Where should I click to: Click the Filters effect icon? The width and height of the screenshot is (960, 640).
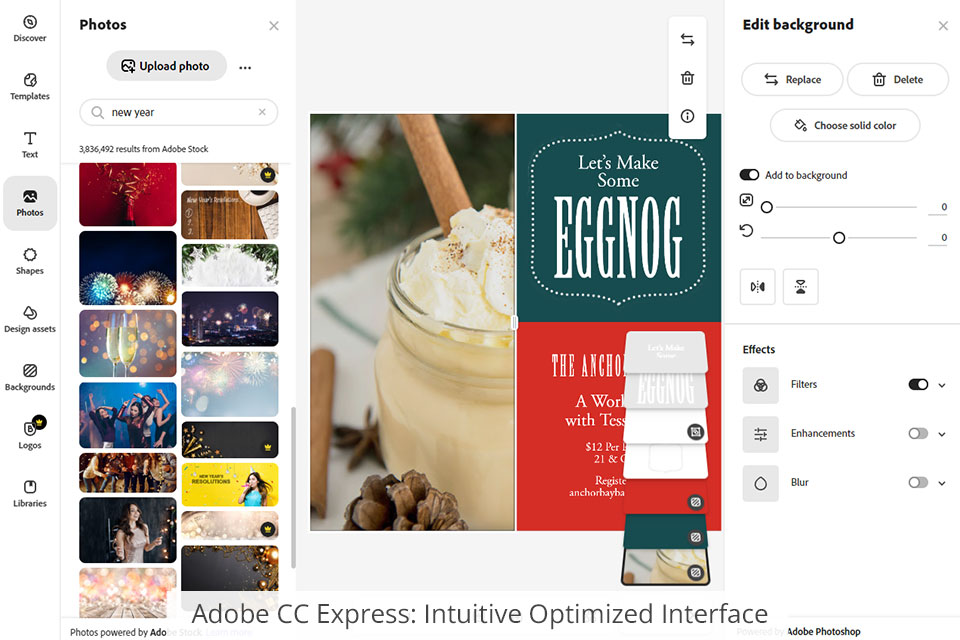coord(760,385)
